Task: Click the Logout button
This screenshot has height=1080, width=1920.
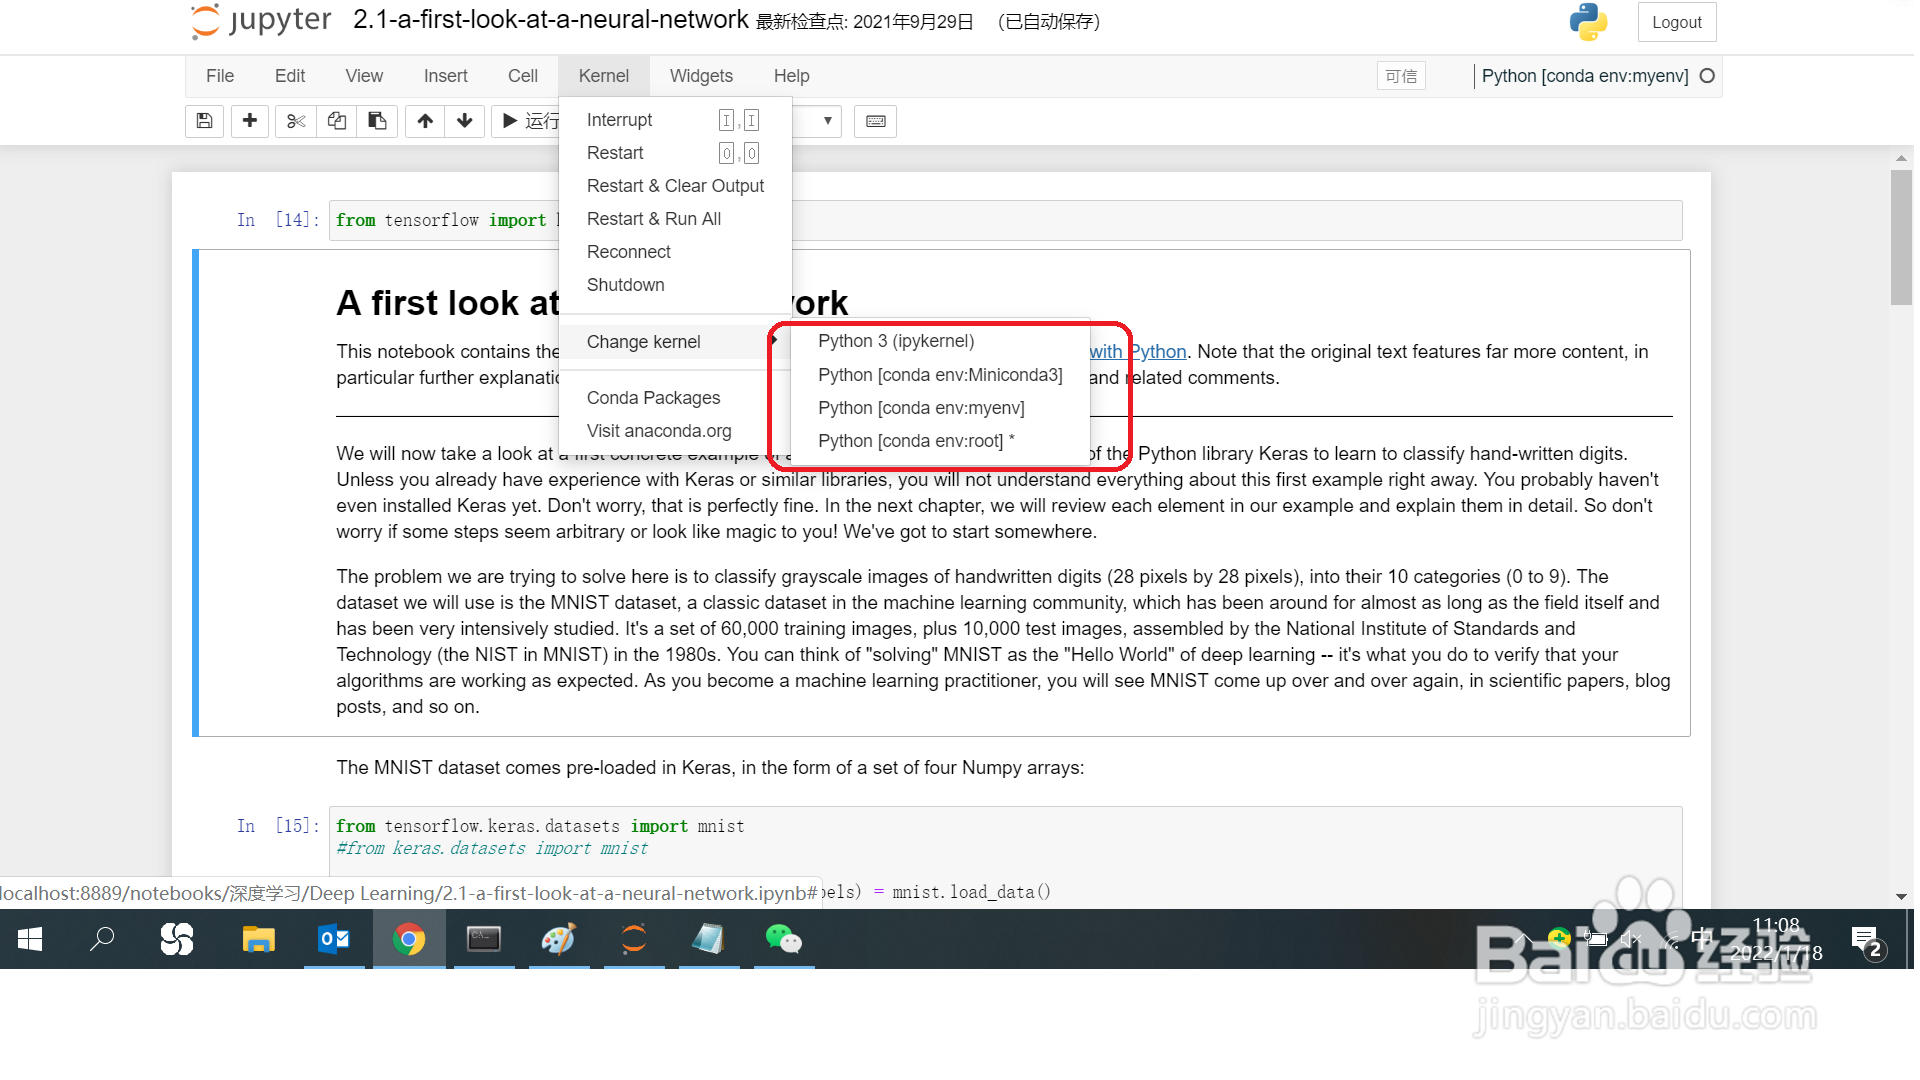Action: pos(1676,22)
